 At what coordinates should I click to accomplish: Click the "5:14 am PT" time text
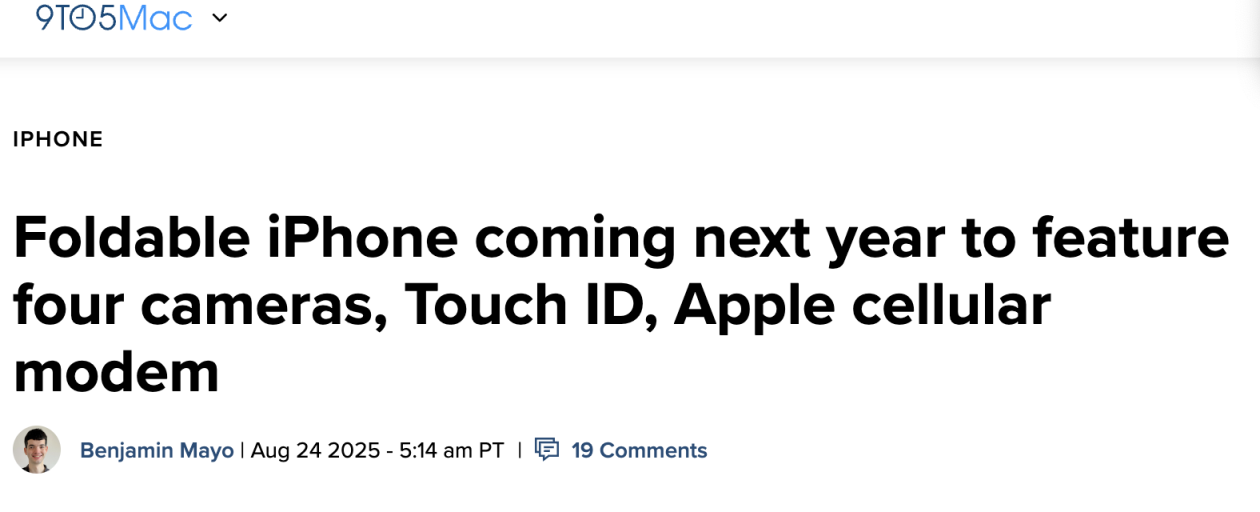pyautogui.click(x=452, y=451)
